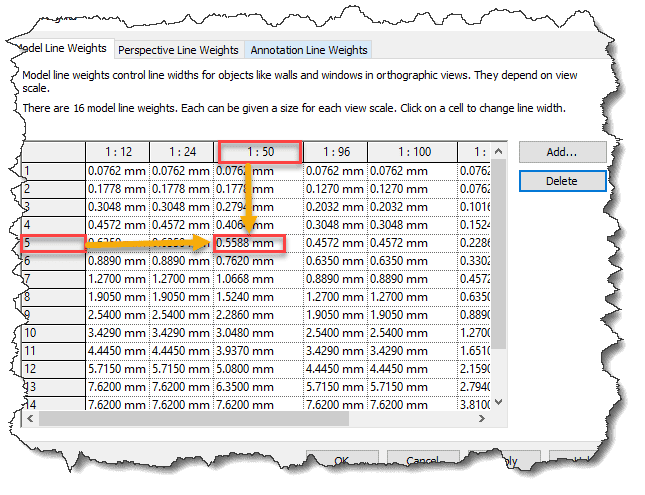The height and width of the screenshot is (495, 645).
Task: Select row header 1
Action: [53, 171]
